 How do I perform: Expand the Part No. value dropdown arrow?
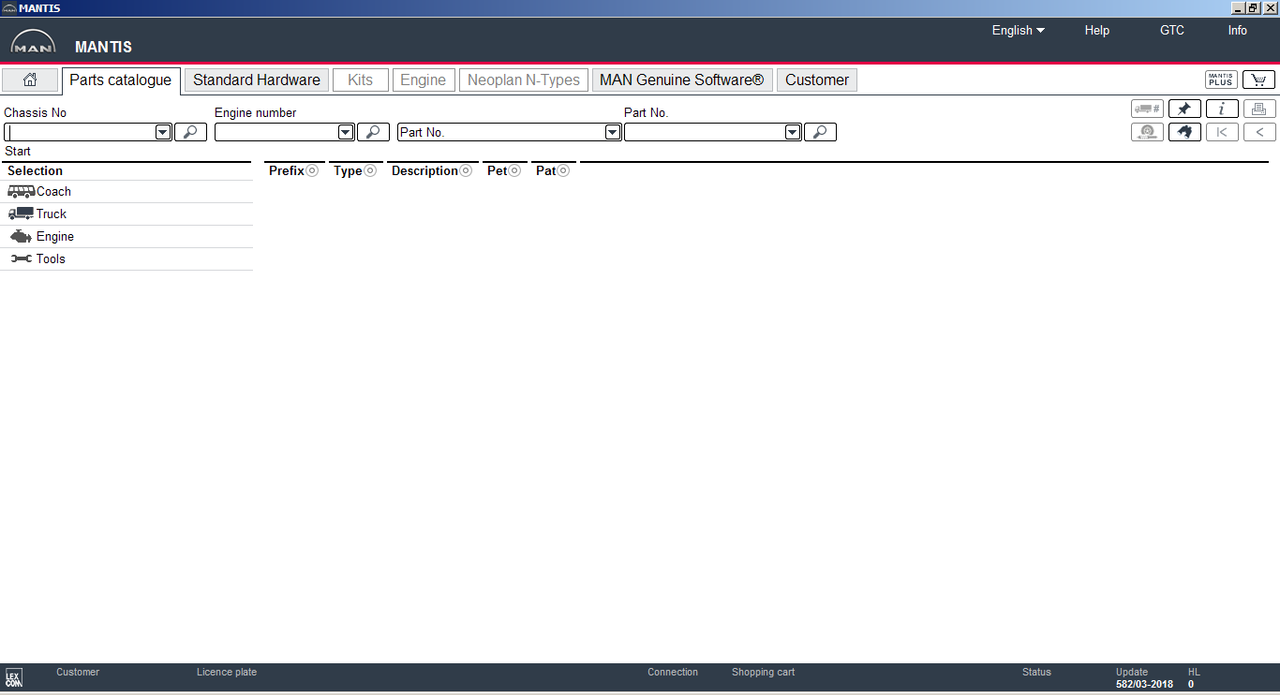[x=793, y=132]
